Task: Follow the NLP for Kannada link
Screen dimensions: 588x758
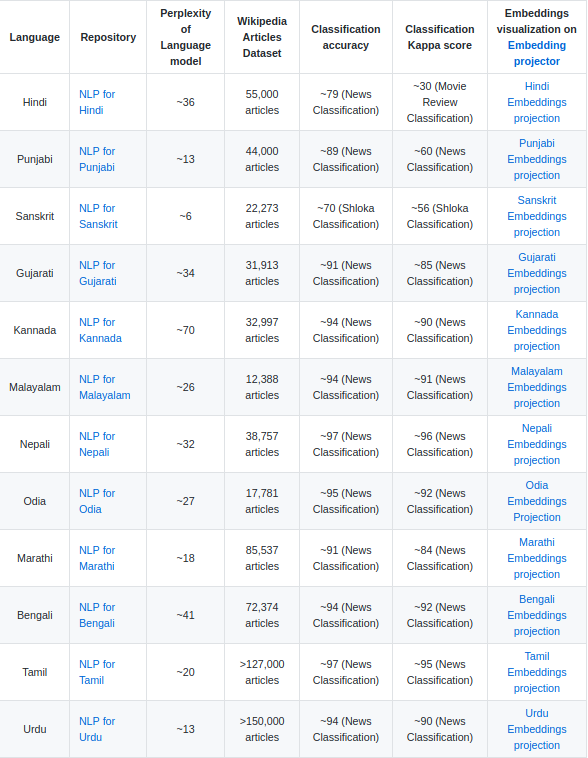Action: [x=101, y=330]
